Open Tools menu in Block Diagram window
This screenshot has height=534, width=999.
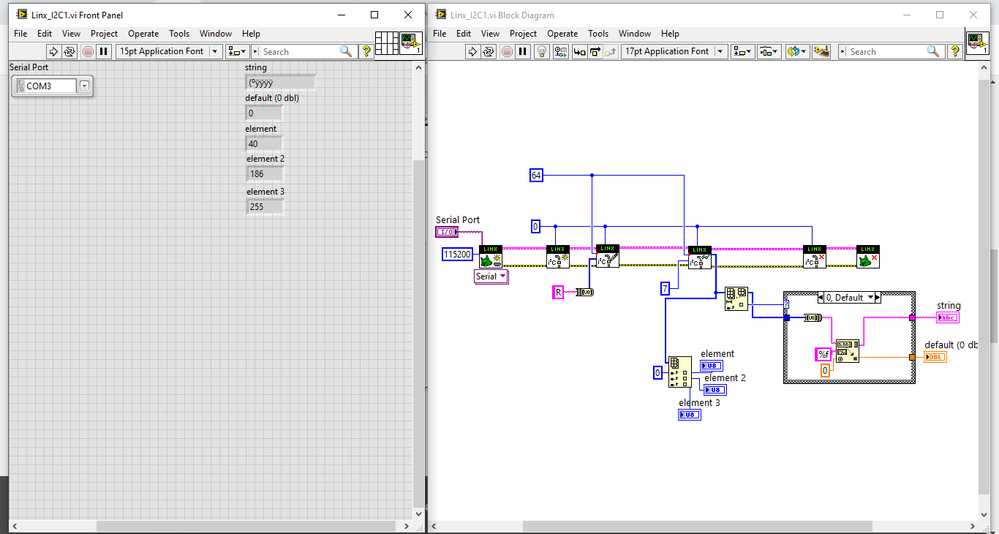tap(598, 34)
